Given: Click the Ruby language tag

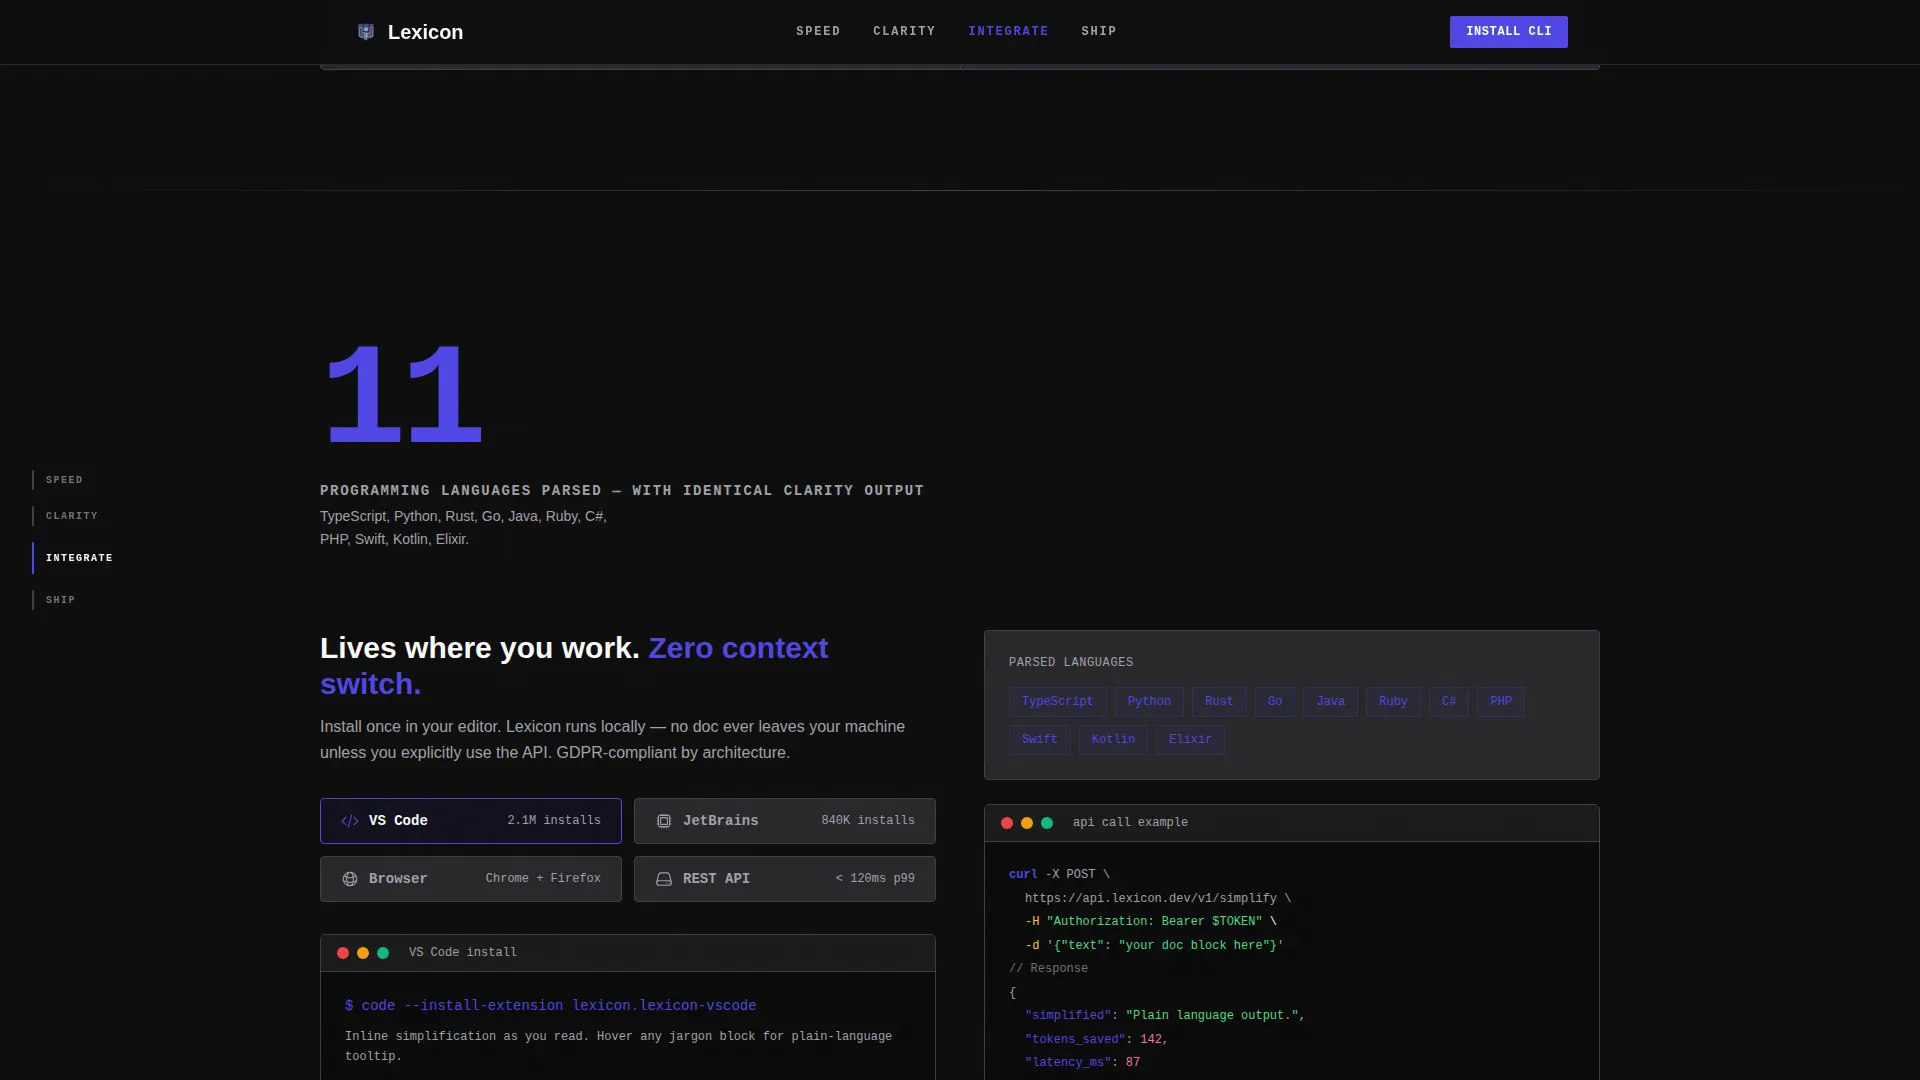Looking at the screenshot, I should point(1393,702).
